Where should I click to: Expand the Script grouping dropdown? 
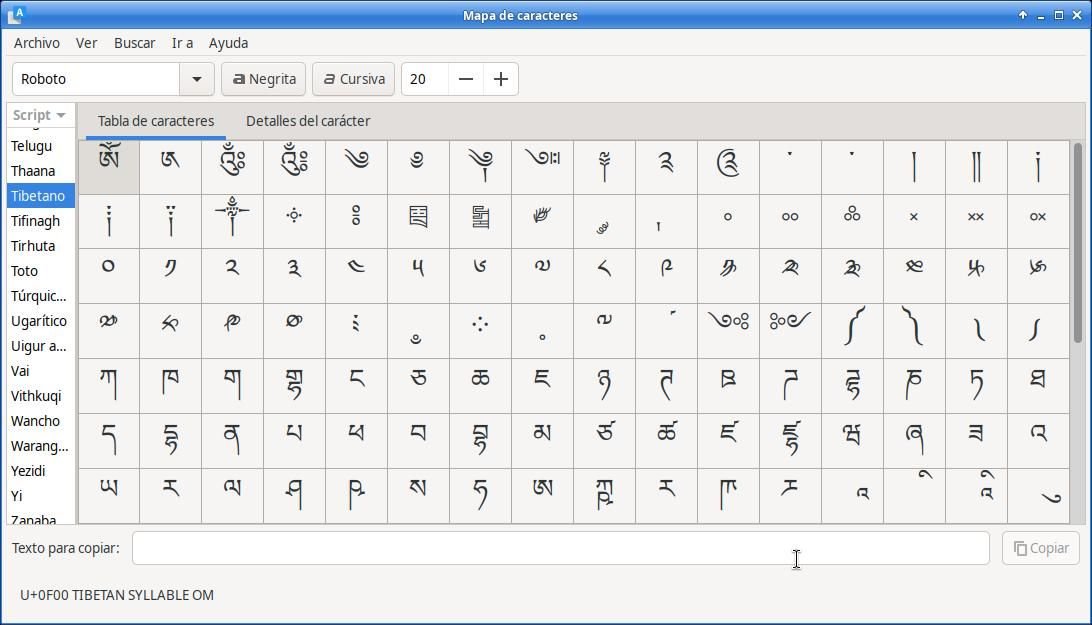pyautogui.click(x=41, y=115)
